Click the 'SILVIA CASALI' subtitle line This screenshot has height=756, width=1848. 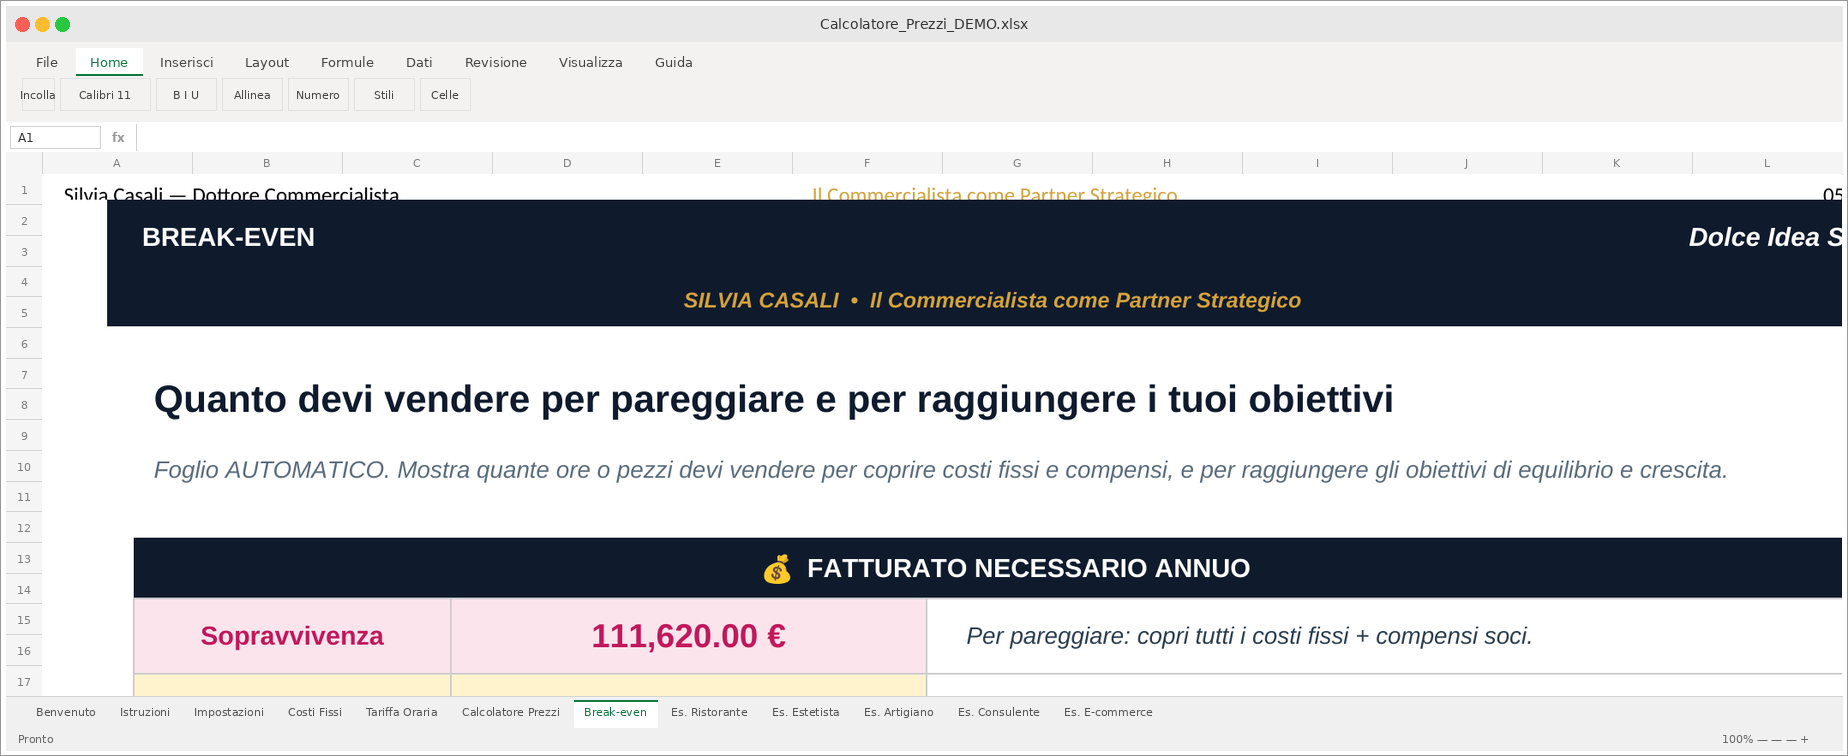(x=992, y=300)
